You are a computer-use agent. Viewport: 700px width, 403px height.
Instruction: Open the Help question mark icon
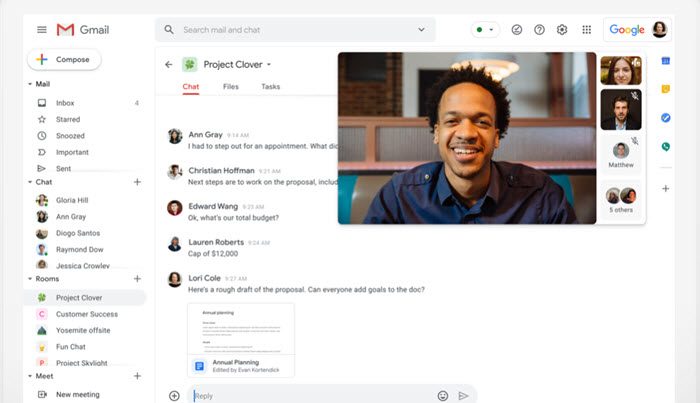(539, 29)
